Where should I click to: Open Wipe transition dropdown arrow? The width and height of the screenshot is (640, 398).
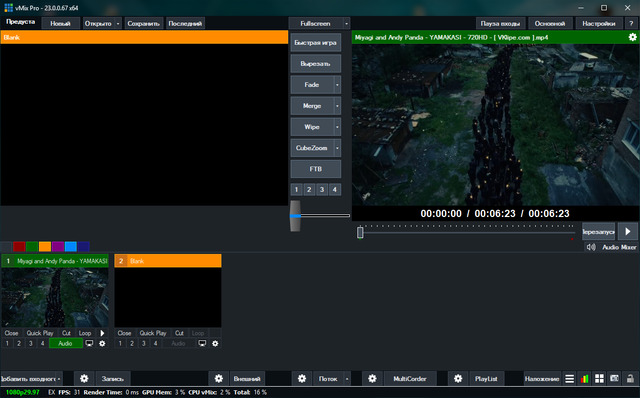click(337, 127)
